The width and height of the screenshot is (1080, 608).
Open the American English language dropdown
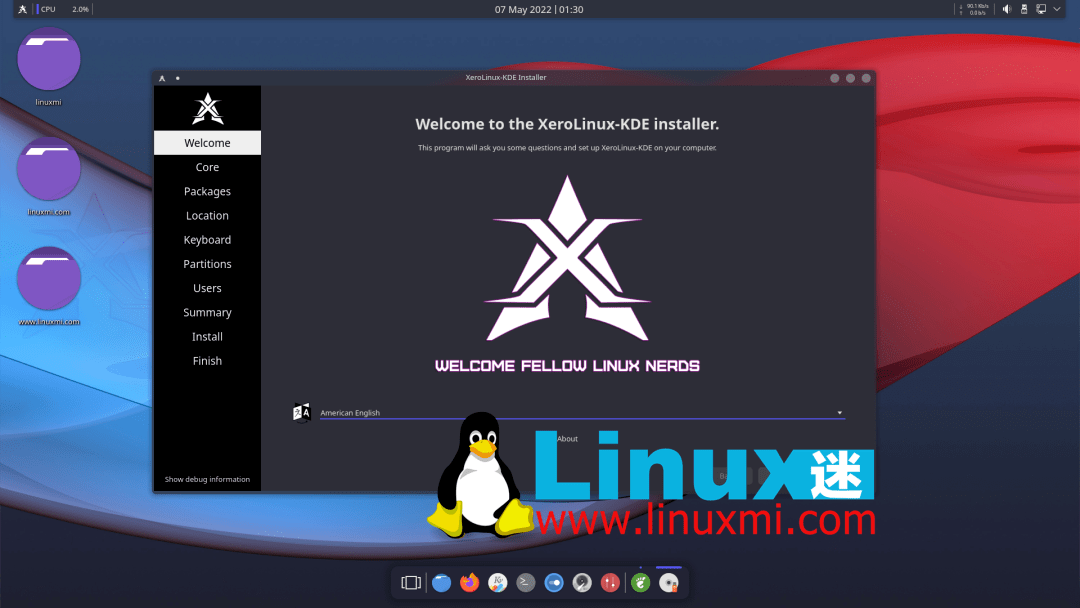tap(582, 412)
